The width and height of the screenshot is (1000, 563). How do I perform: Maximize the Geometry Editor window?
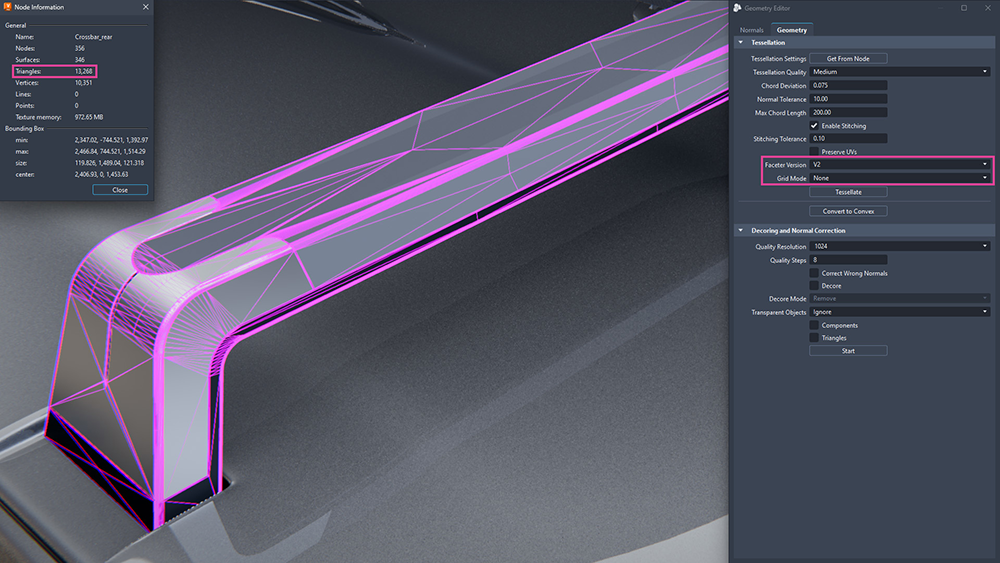click(x=964, y=8)
